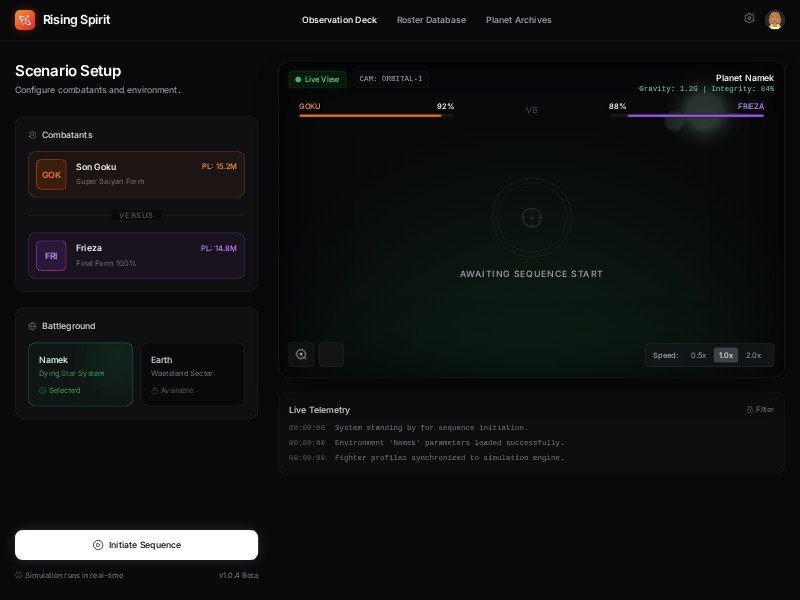Click the center crosshair target icon
Image resolution: width=800 pixels, height=600 pixels.
coord(531,217)
